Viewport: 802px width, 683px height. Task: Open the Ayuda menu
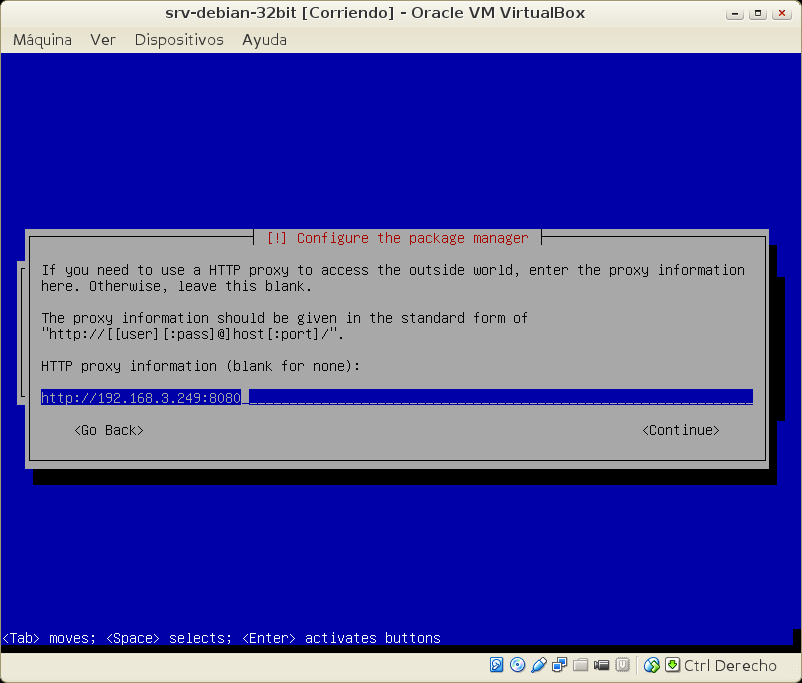point(264,40)
